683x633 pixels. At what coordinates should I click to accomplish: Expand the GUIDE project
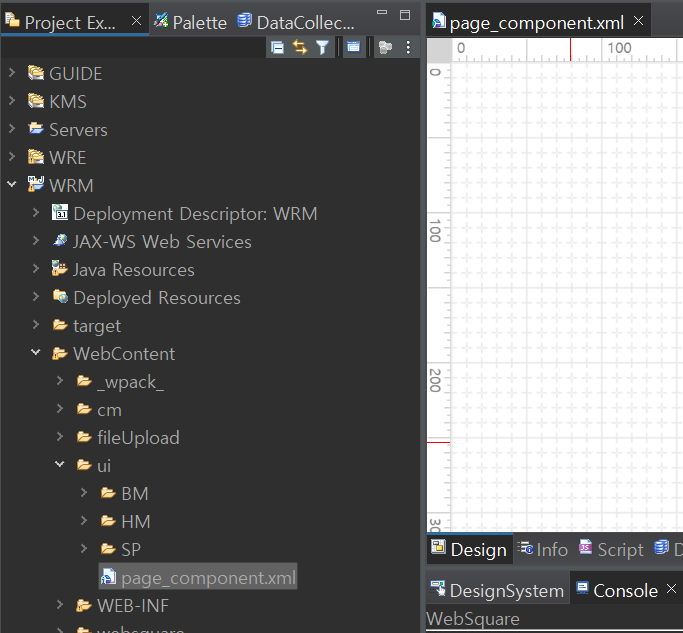(x=12, y=73)
